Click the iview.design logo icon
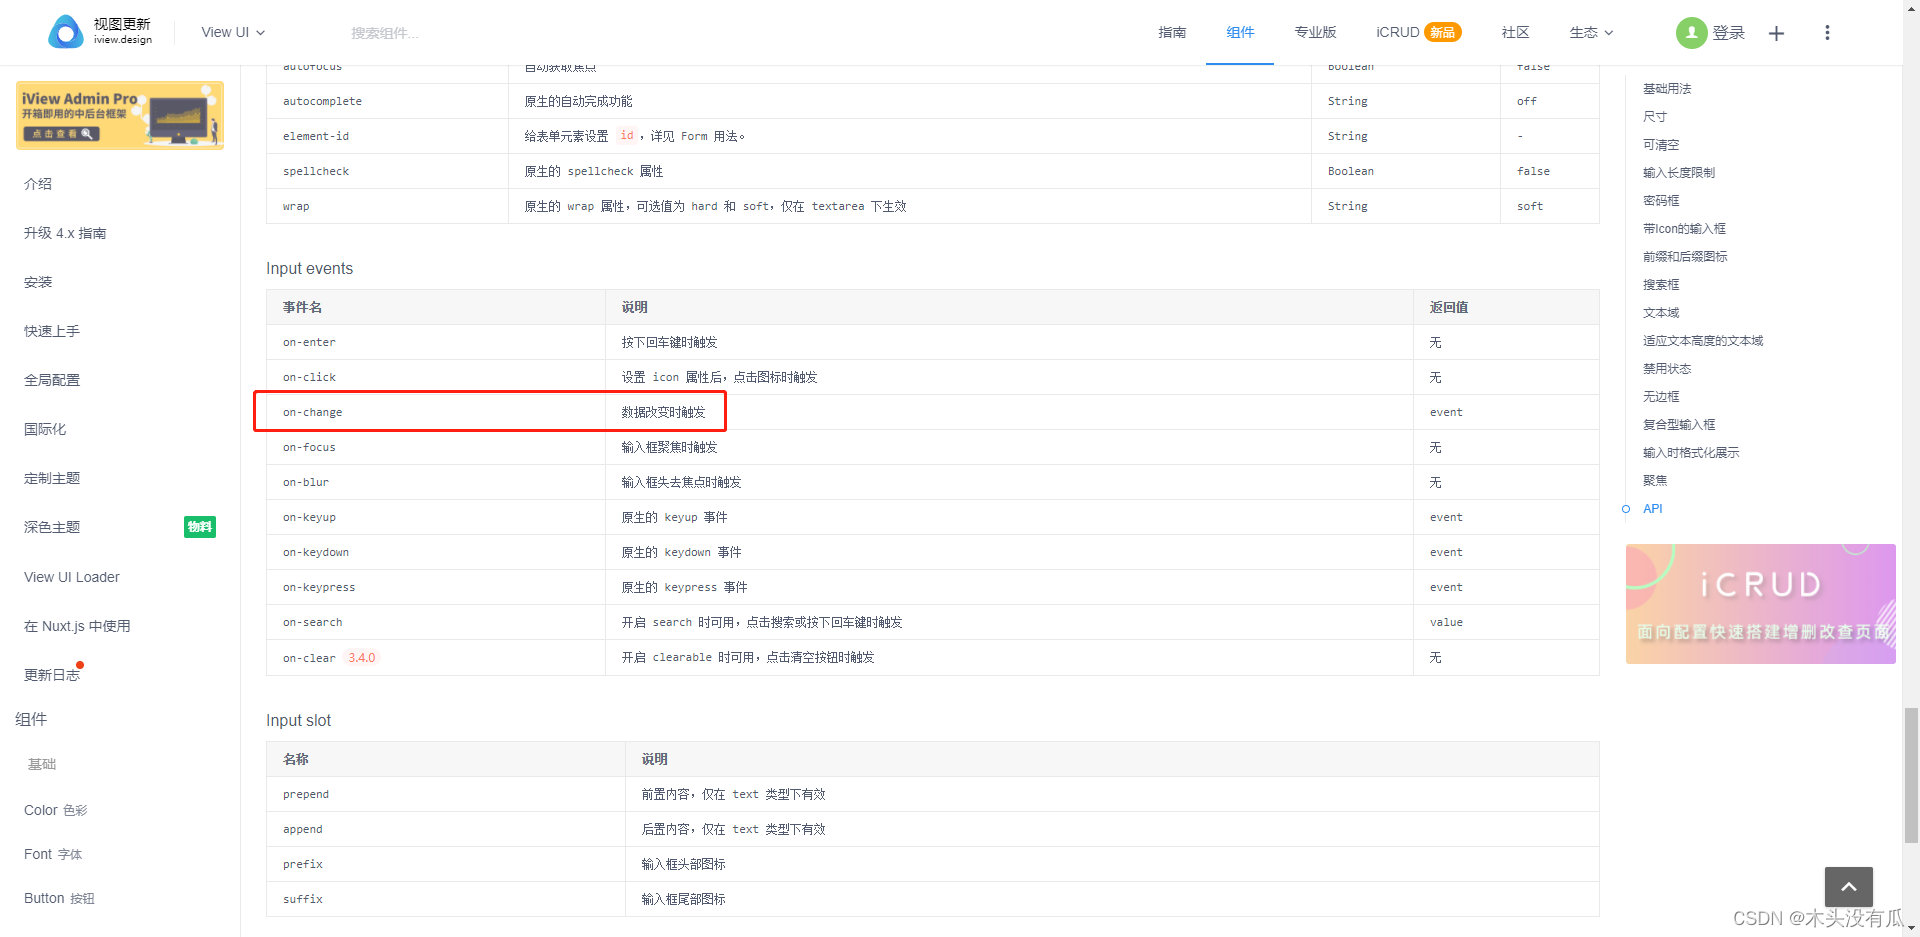The height and width of the screenshot is (937, 1920). [64, 31]
